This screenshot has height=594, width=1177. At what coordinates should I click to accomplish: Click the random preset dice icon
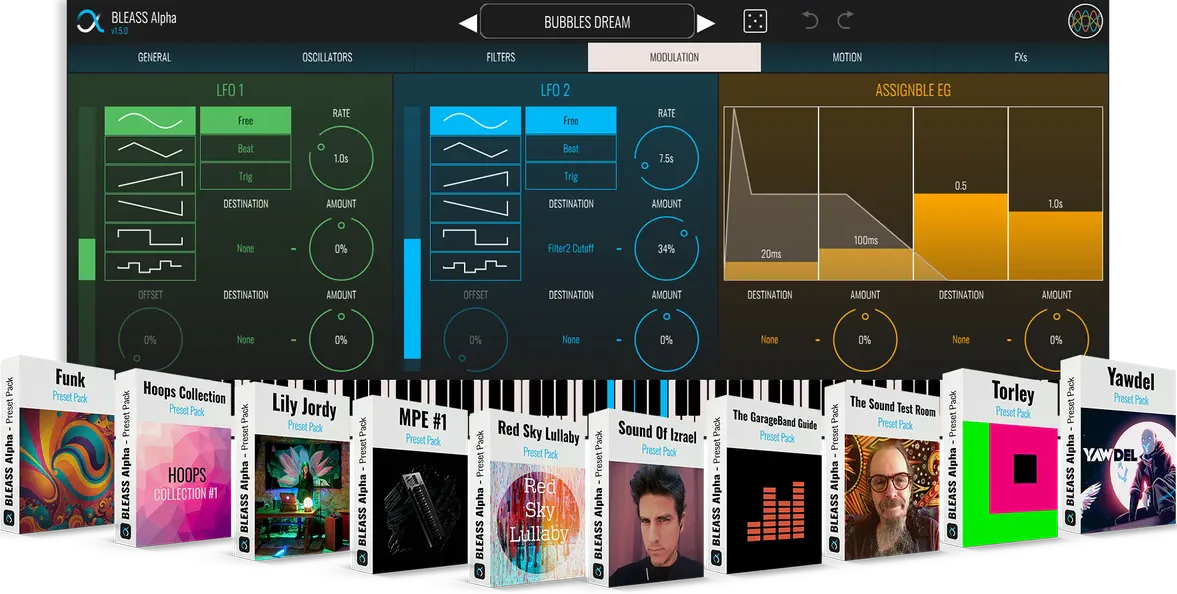[755, 21]
